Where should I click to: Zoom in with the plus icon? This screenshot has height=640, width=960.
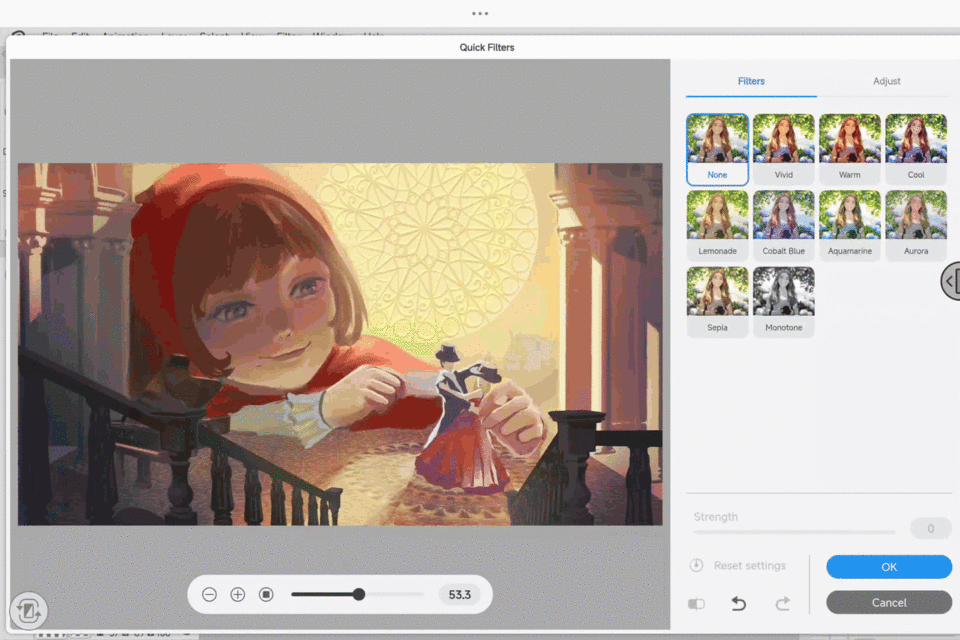click(x=238, y=595)
